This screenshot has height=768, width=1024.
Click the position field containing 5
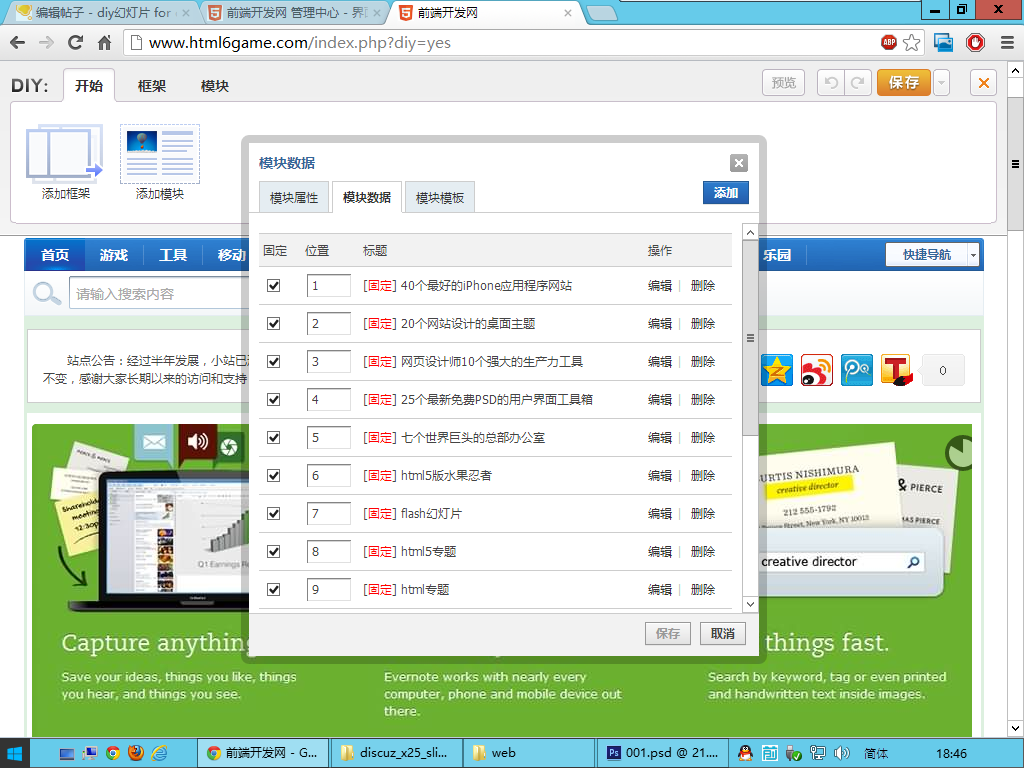pos(328,438)
